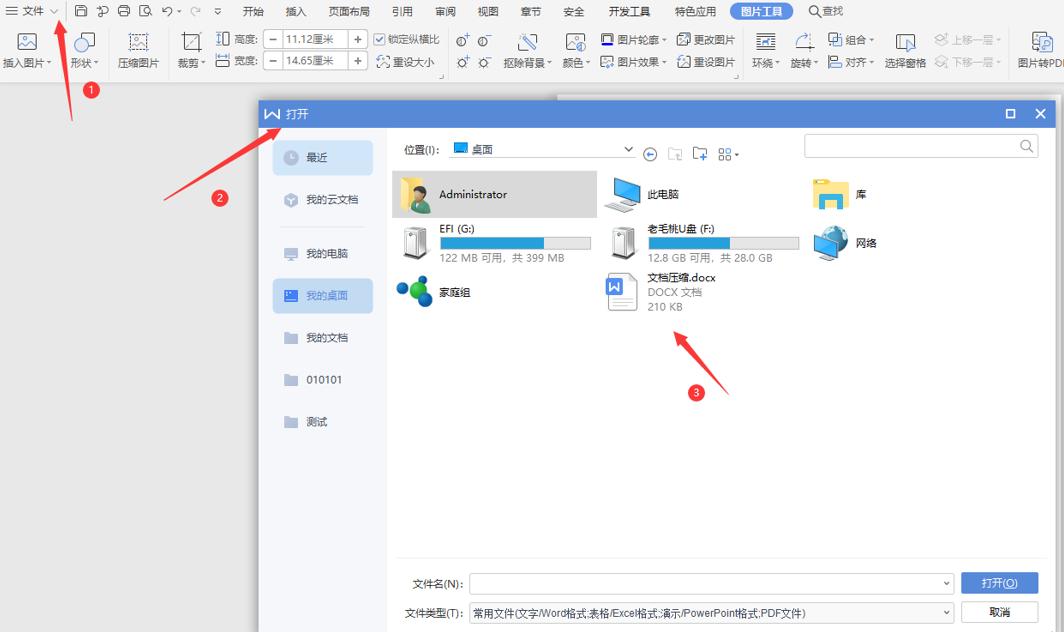The height and width of the screenshot is (632, 1064).
Task: Select 我的文档 in sidebar
Action: pyautogui.click(x=323, y=337)
